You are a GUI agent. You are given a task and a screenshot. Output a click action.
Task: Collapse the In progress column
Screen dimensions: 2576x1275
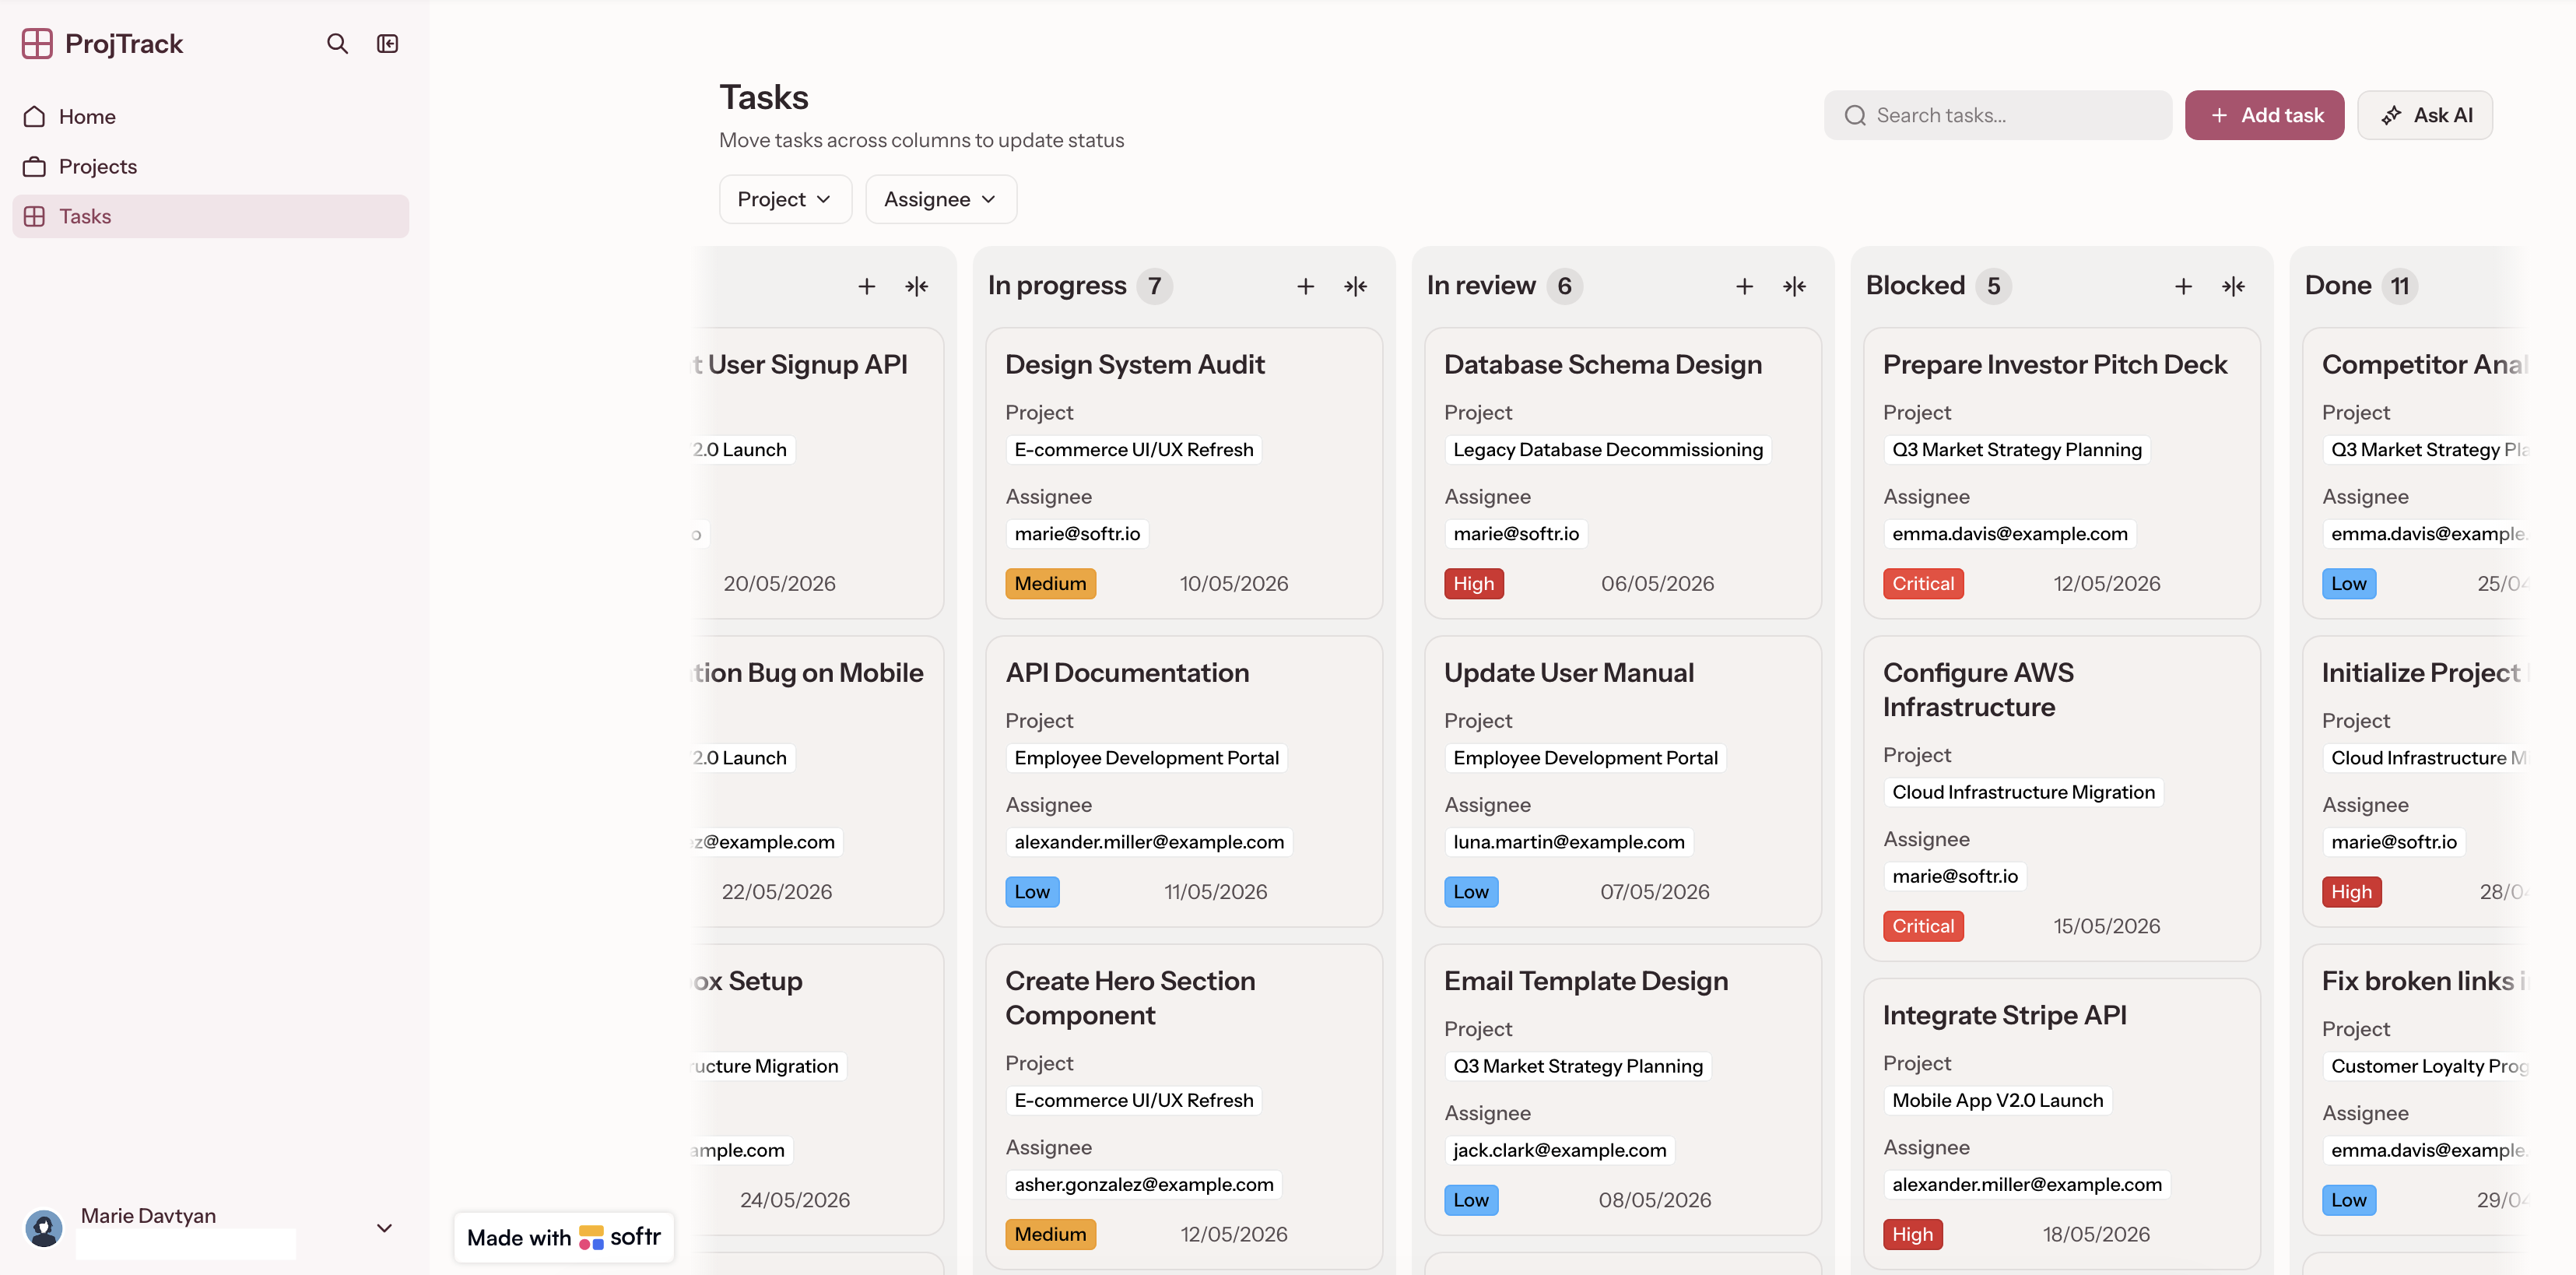(x=1355, y=286)
